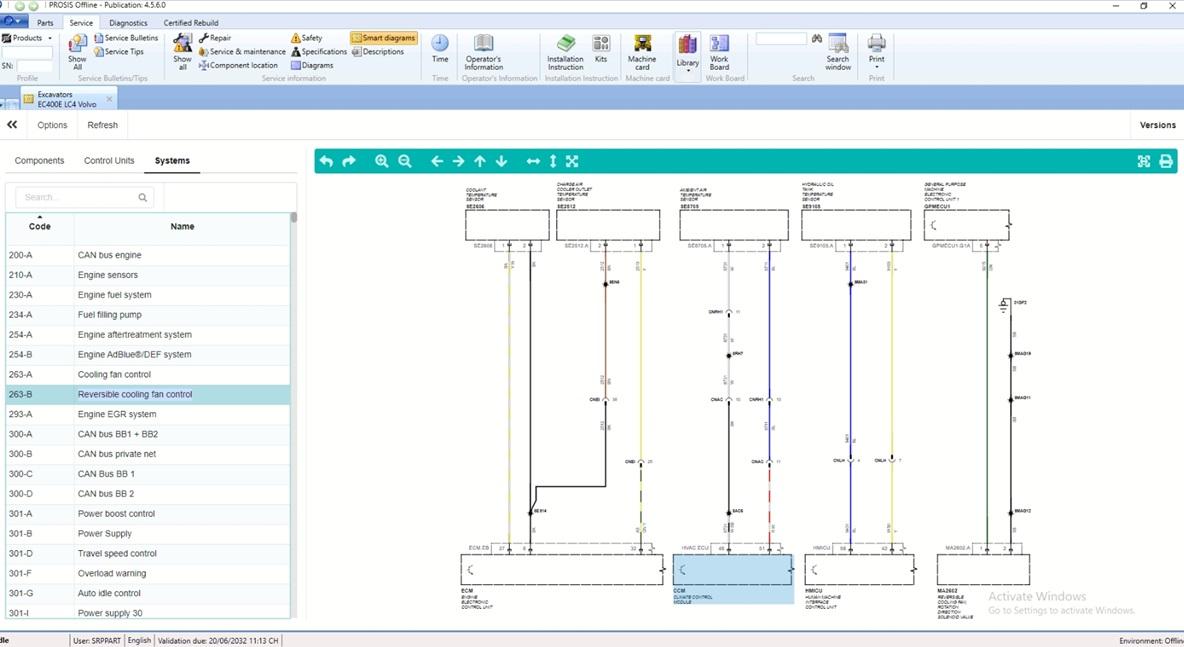Select the "CAN bus engine" system row
This screenshot has width=1184, height=647.
[148, 255]
